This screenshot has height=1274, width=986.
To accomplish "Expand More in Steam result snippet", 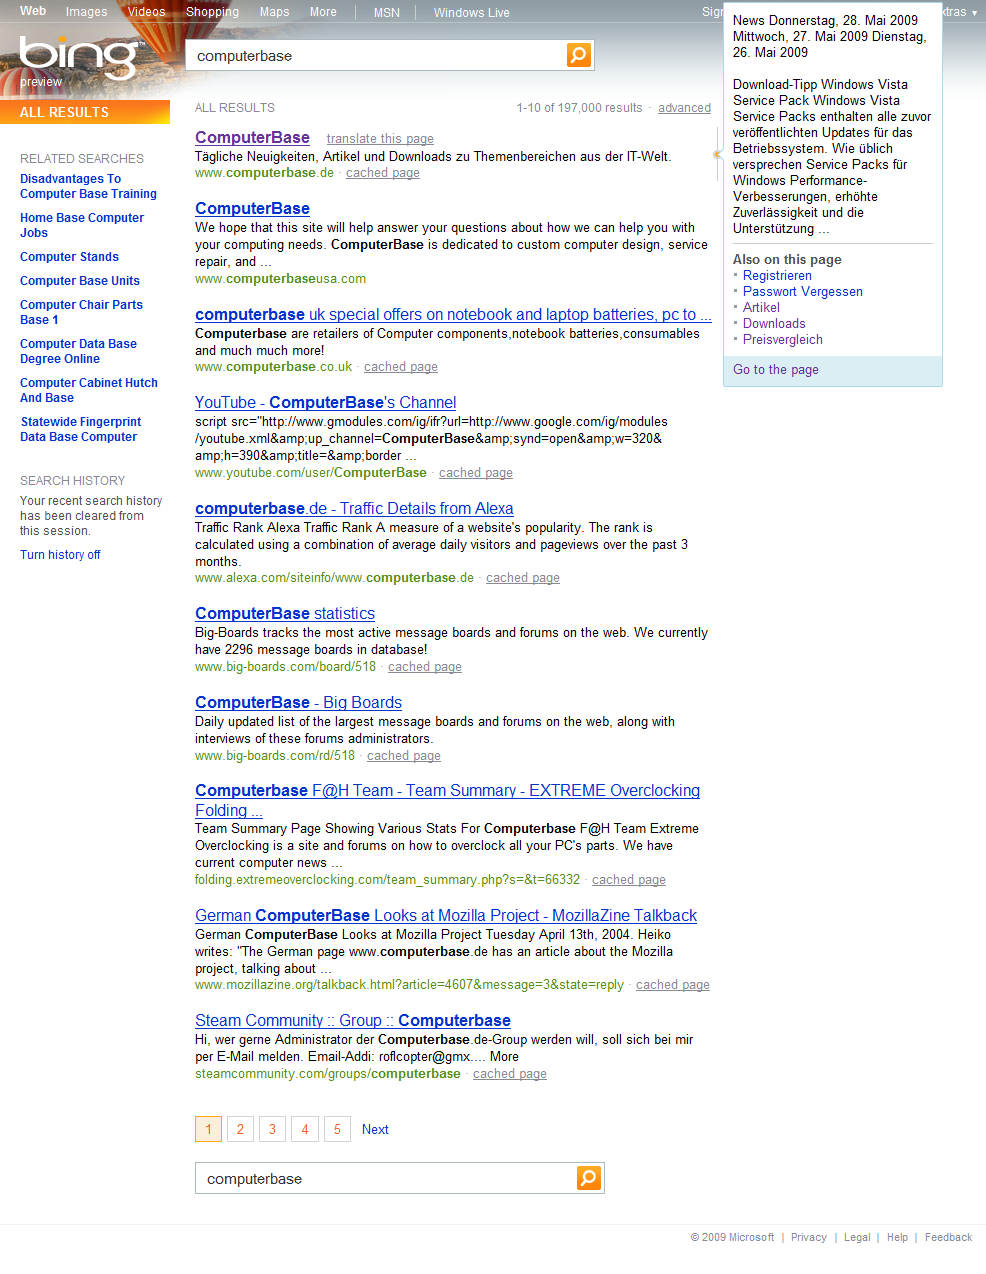I will coord(504,1057).
